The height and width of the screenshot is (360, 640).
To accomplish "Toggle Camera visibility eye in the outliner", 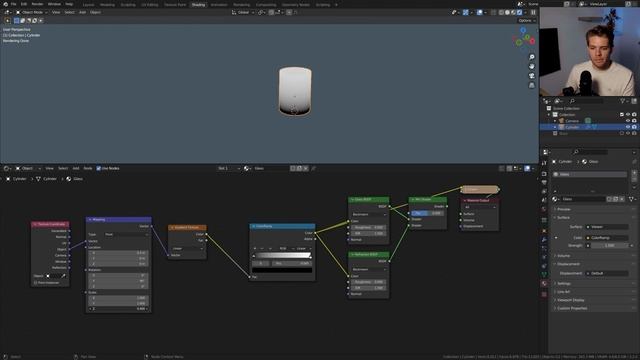I will tap(628, 121).
